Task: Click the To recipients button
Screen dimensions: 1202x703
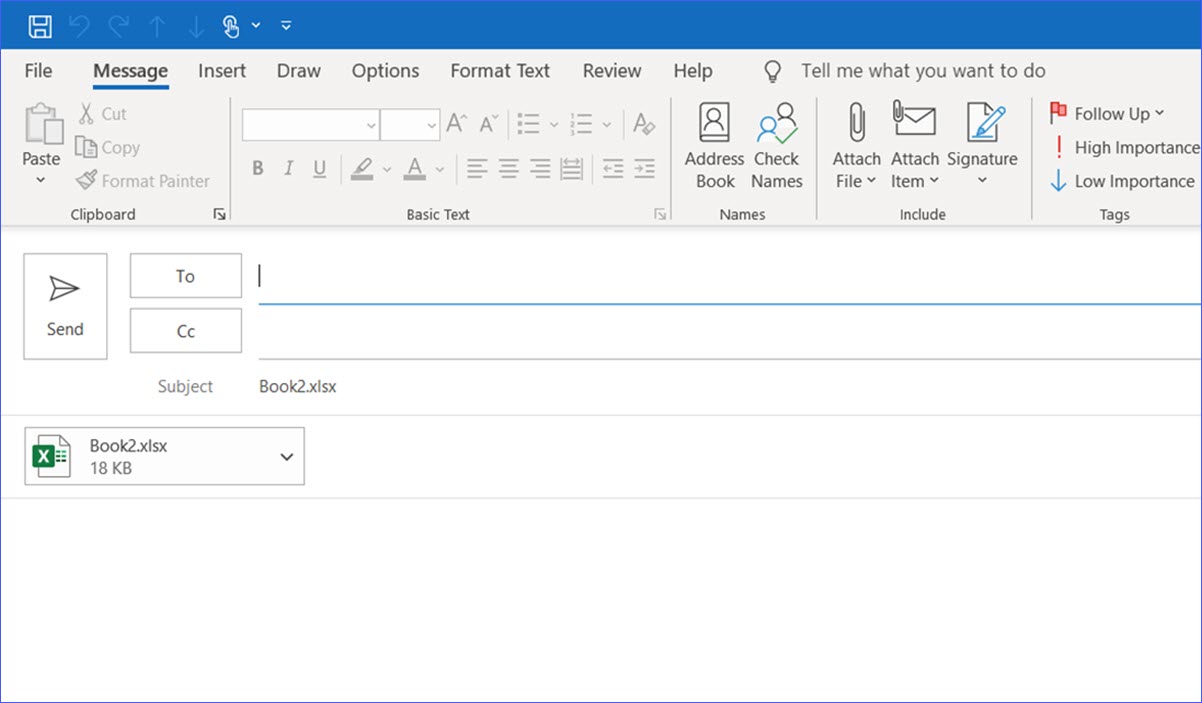Action: click(186, 276)
